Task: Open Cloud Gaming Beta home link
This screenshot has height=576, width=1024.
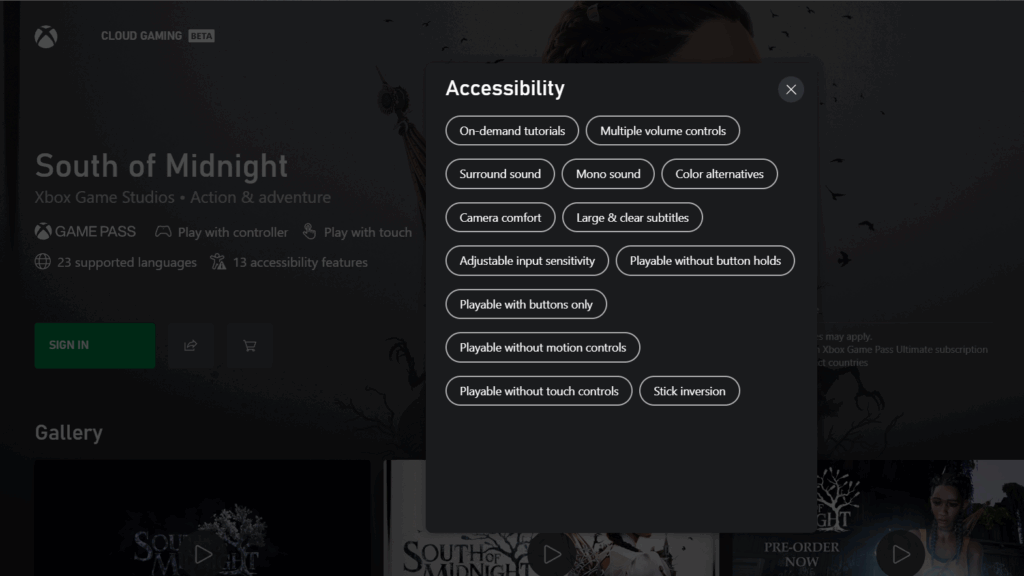Action: pyautogui.click(x=157, y=36)
